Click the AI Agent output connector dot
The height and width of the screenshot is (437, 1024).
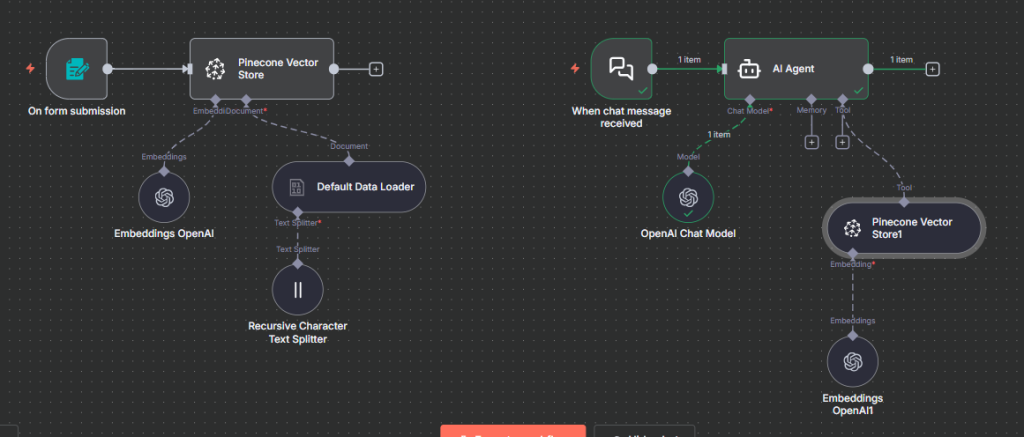[x=869, y=69]
